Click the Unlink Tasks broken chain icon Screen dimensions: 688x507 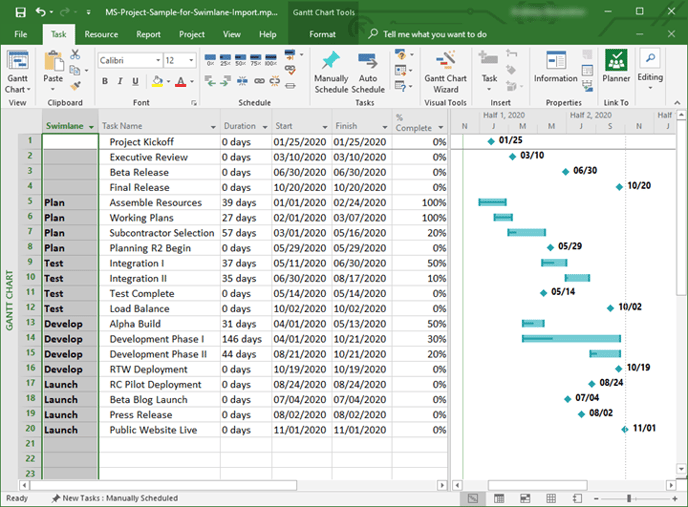click(x=275, y=81)
